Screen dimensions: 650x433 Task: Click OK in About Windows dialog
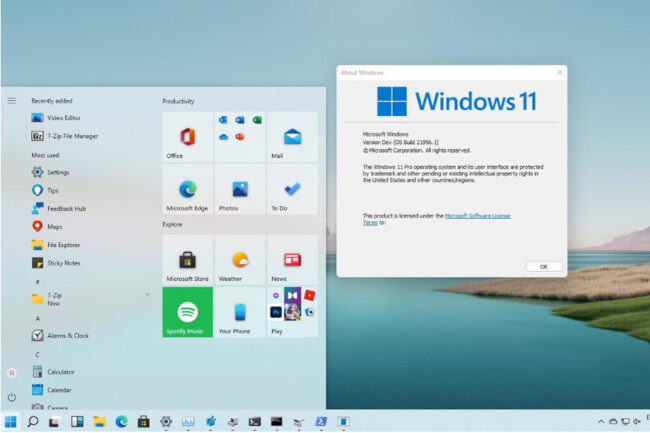pos(543,266)
